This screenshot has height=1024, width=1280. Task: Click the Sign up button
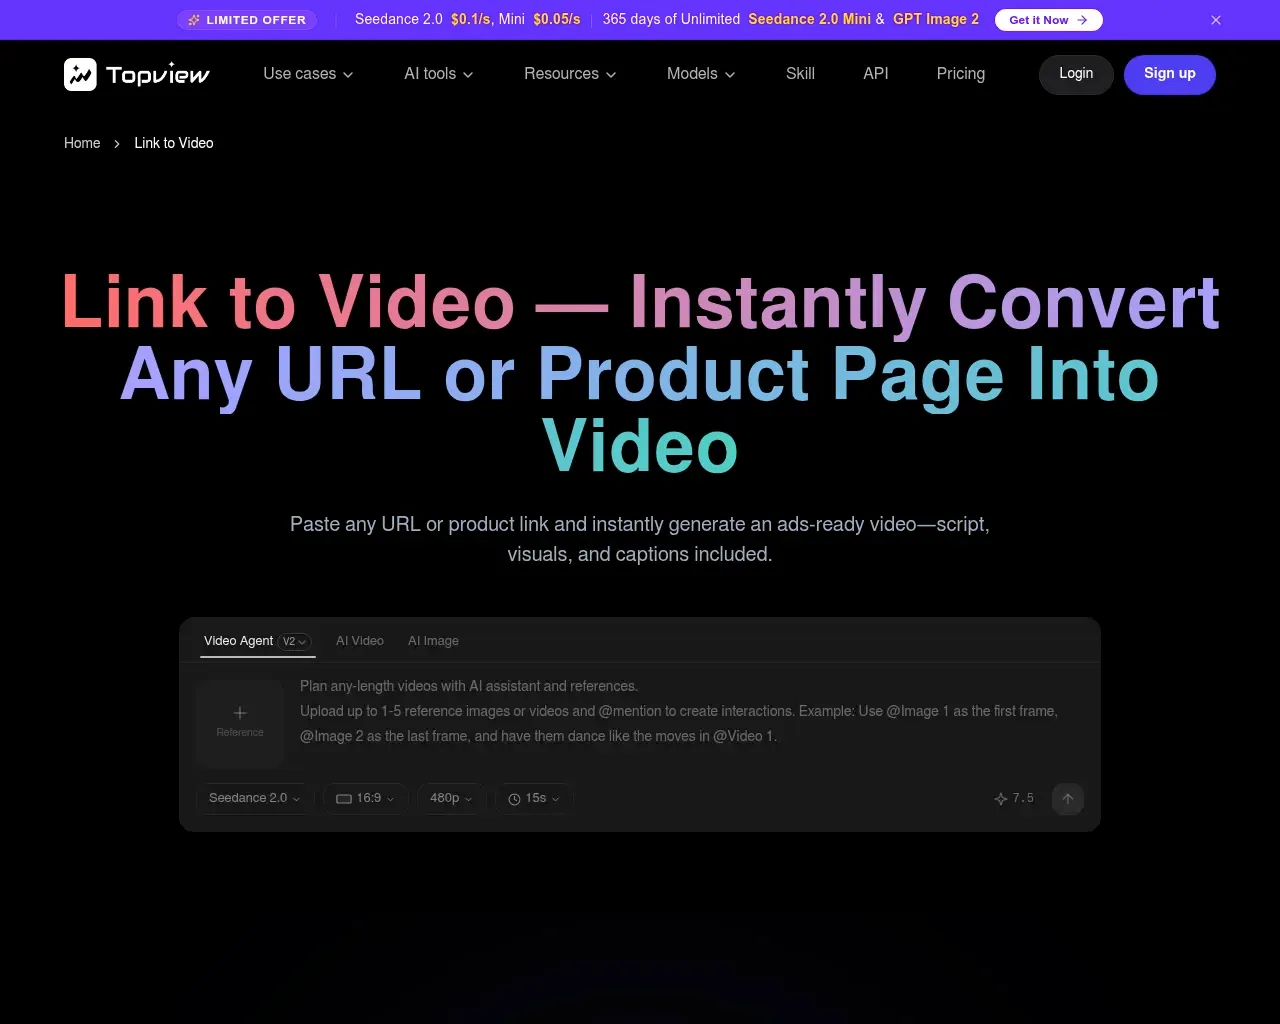[1170, 74]
